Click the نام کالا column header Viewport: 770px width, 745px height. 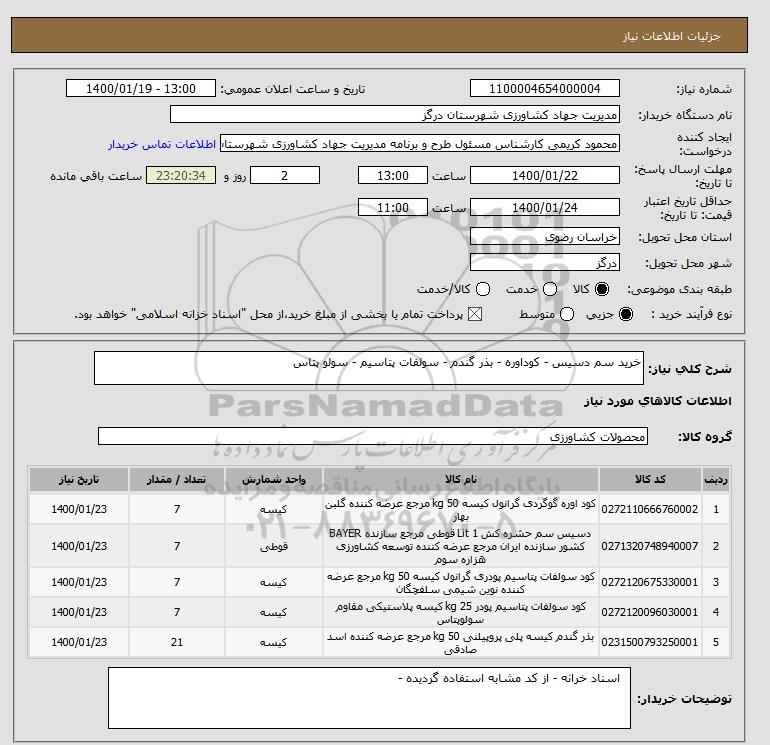(x=461, y=479)
